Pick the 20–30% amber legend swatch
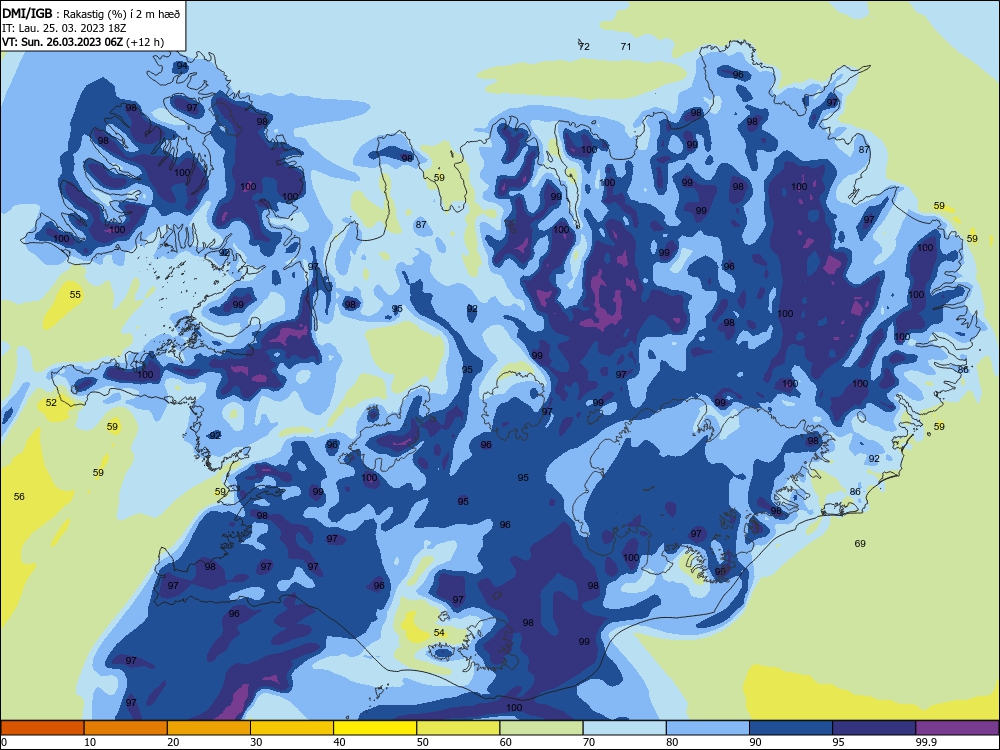The width and height of the screenshot is (1000, 750). coord(209,728)
